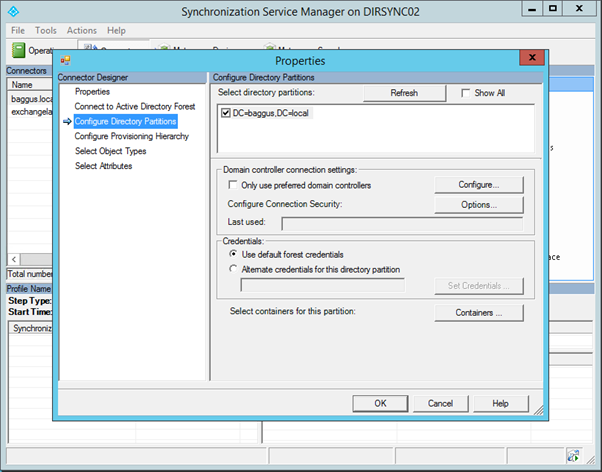
Task: Choose Alternate credentials for this directory partition
Action: (x=234, y=268)
